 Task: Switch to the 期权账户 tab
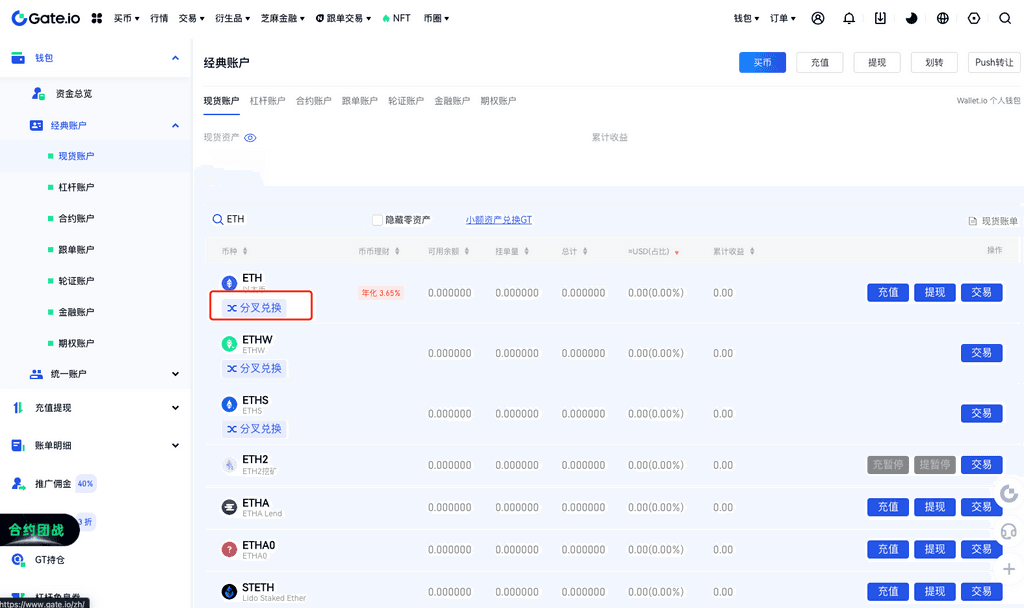(498, 101)
